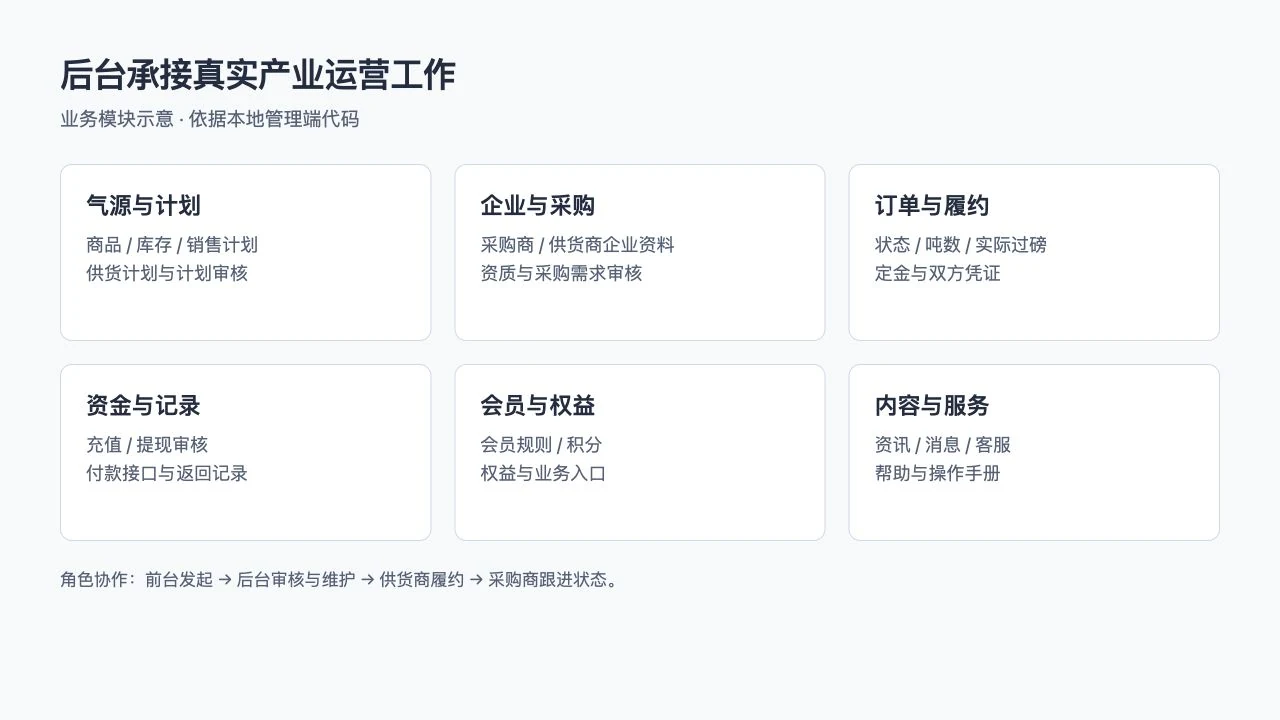The image size is (1280, 720).
Task: Click the text 定金与双方凭证
Action: point(937,273)
